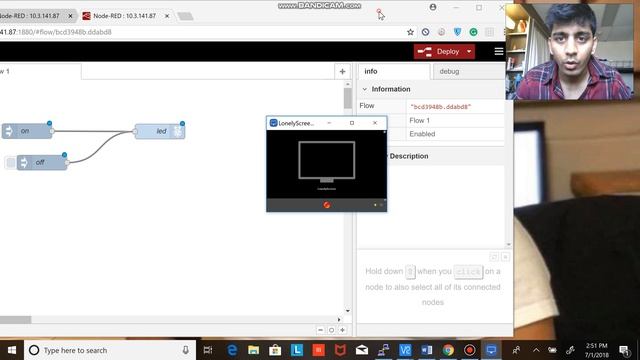Click the canvas scroll-down arrow
640x360 pixels.
(x=348, y=311)
